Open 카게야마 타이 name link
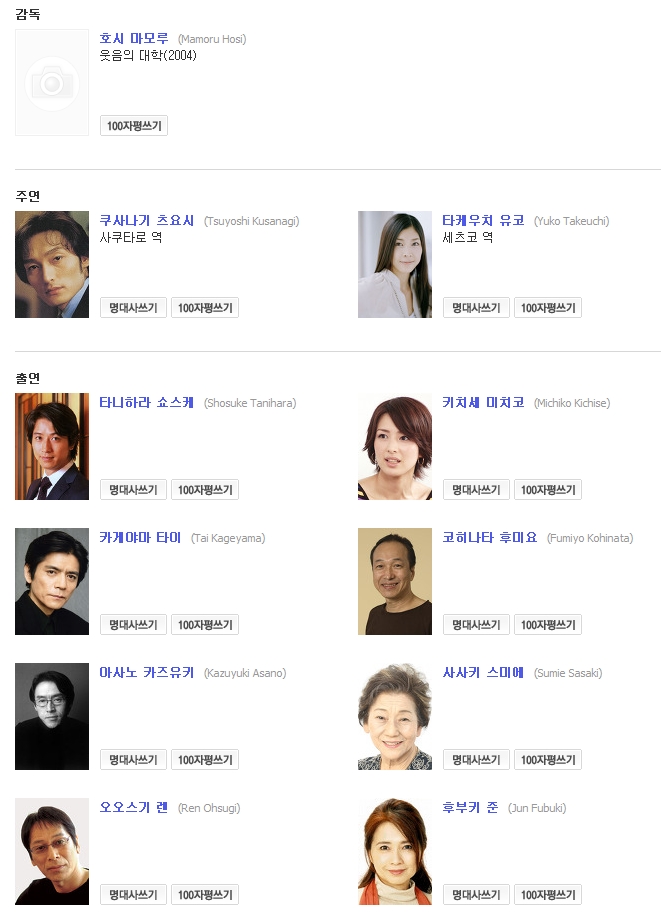Image resolution: width=661 pixels, height=921 pixels. click(x=140, y=538)
